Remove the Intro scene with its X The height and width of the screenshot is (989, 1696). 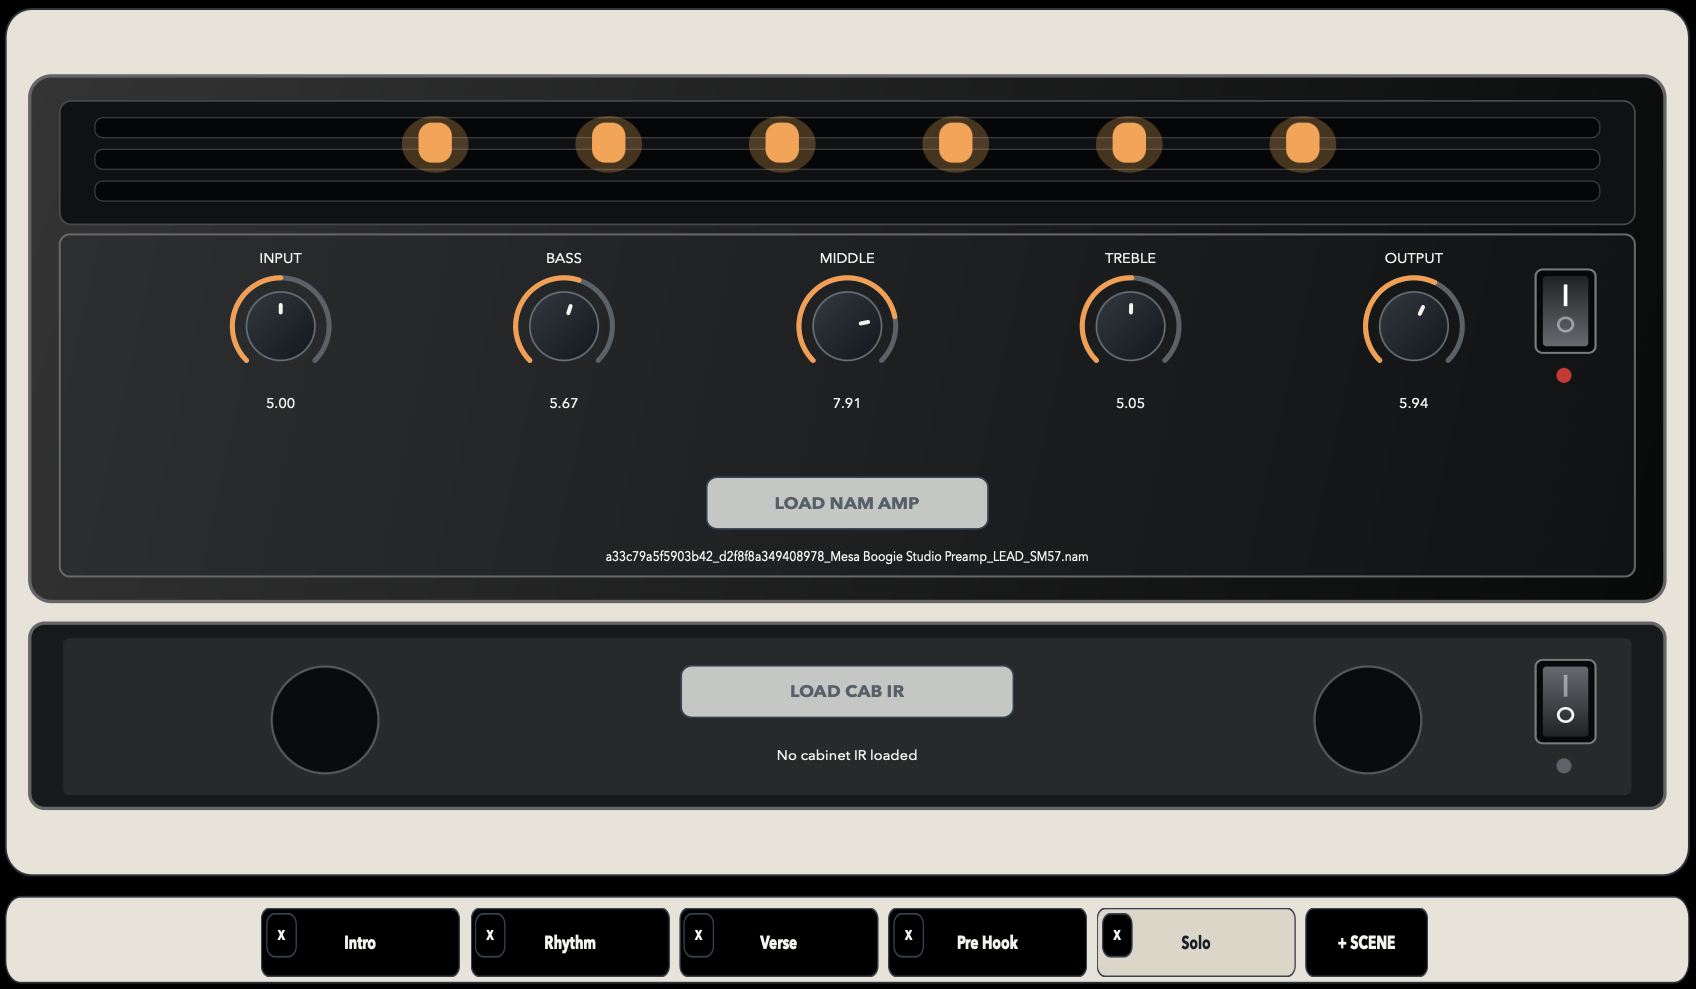click(x=281, y=936)
